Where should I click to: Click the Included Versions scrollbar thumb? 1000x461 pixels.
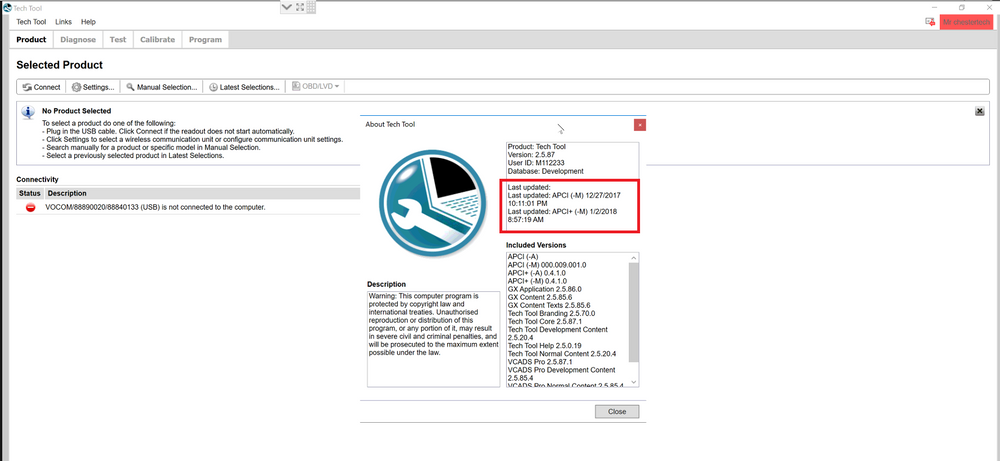click(x=633, y=311)
